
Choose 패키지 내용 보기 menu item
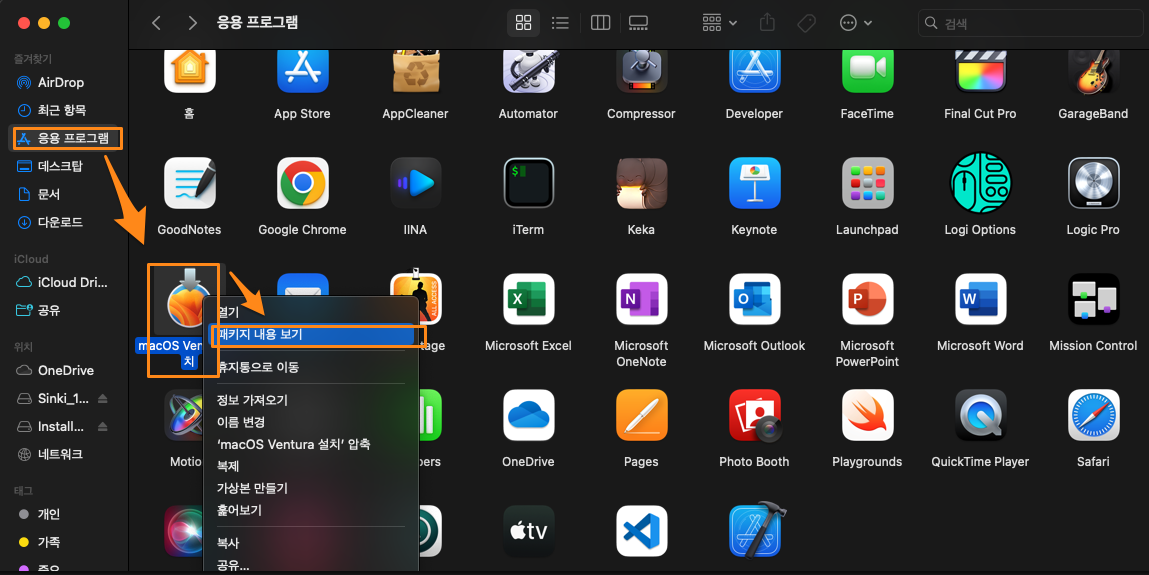[311, 334]
